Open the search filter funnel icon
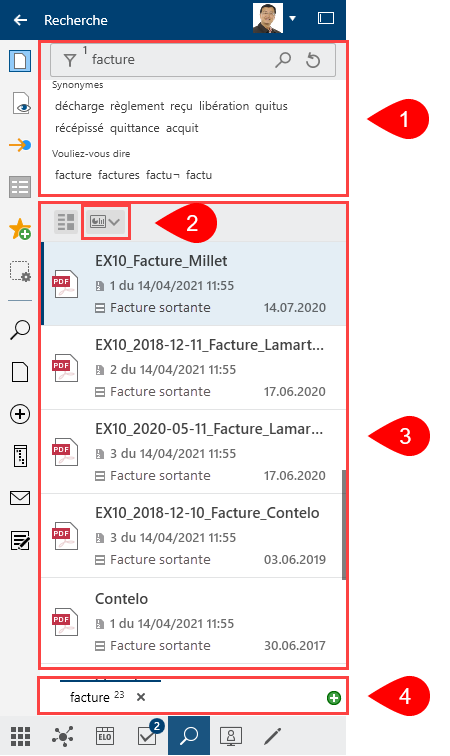Viewport: 450px width, 756px height. (x=70, y=60)
